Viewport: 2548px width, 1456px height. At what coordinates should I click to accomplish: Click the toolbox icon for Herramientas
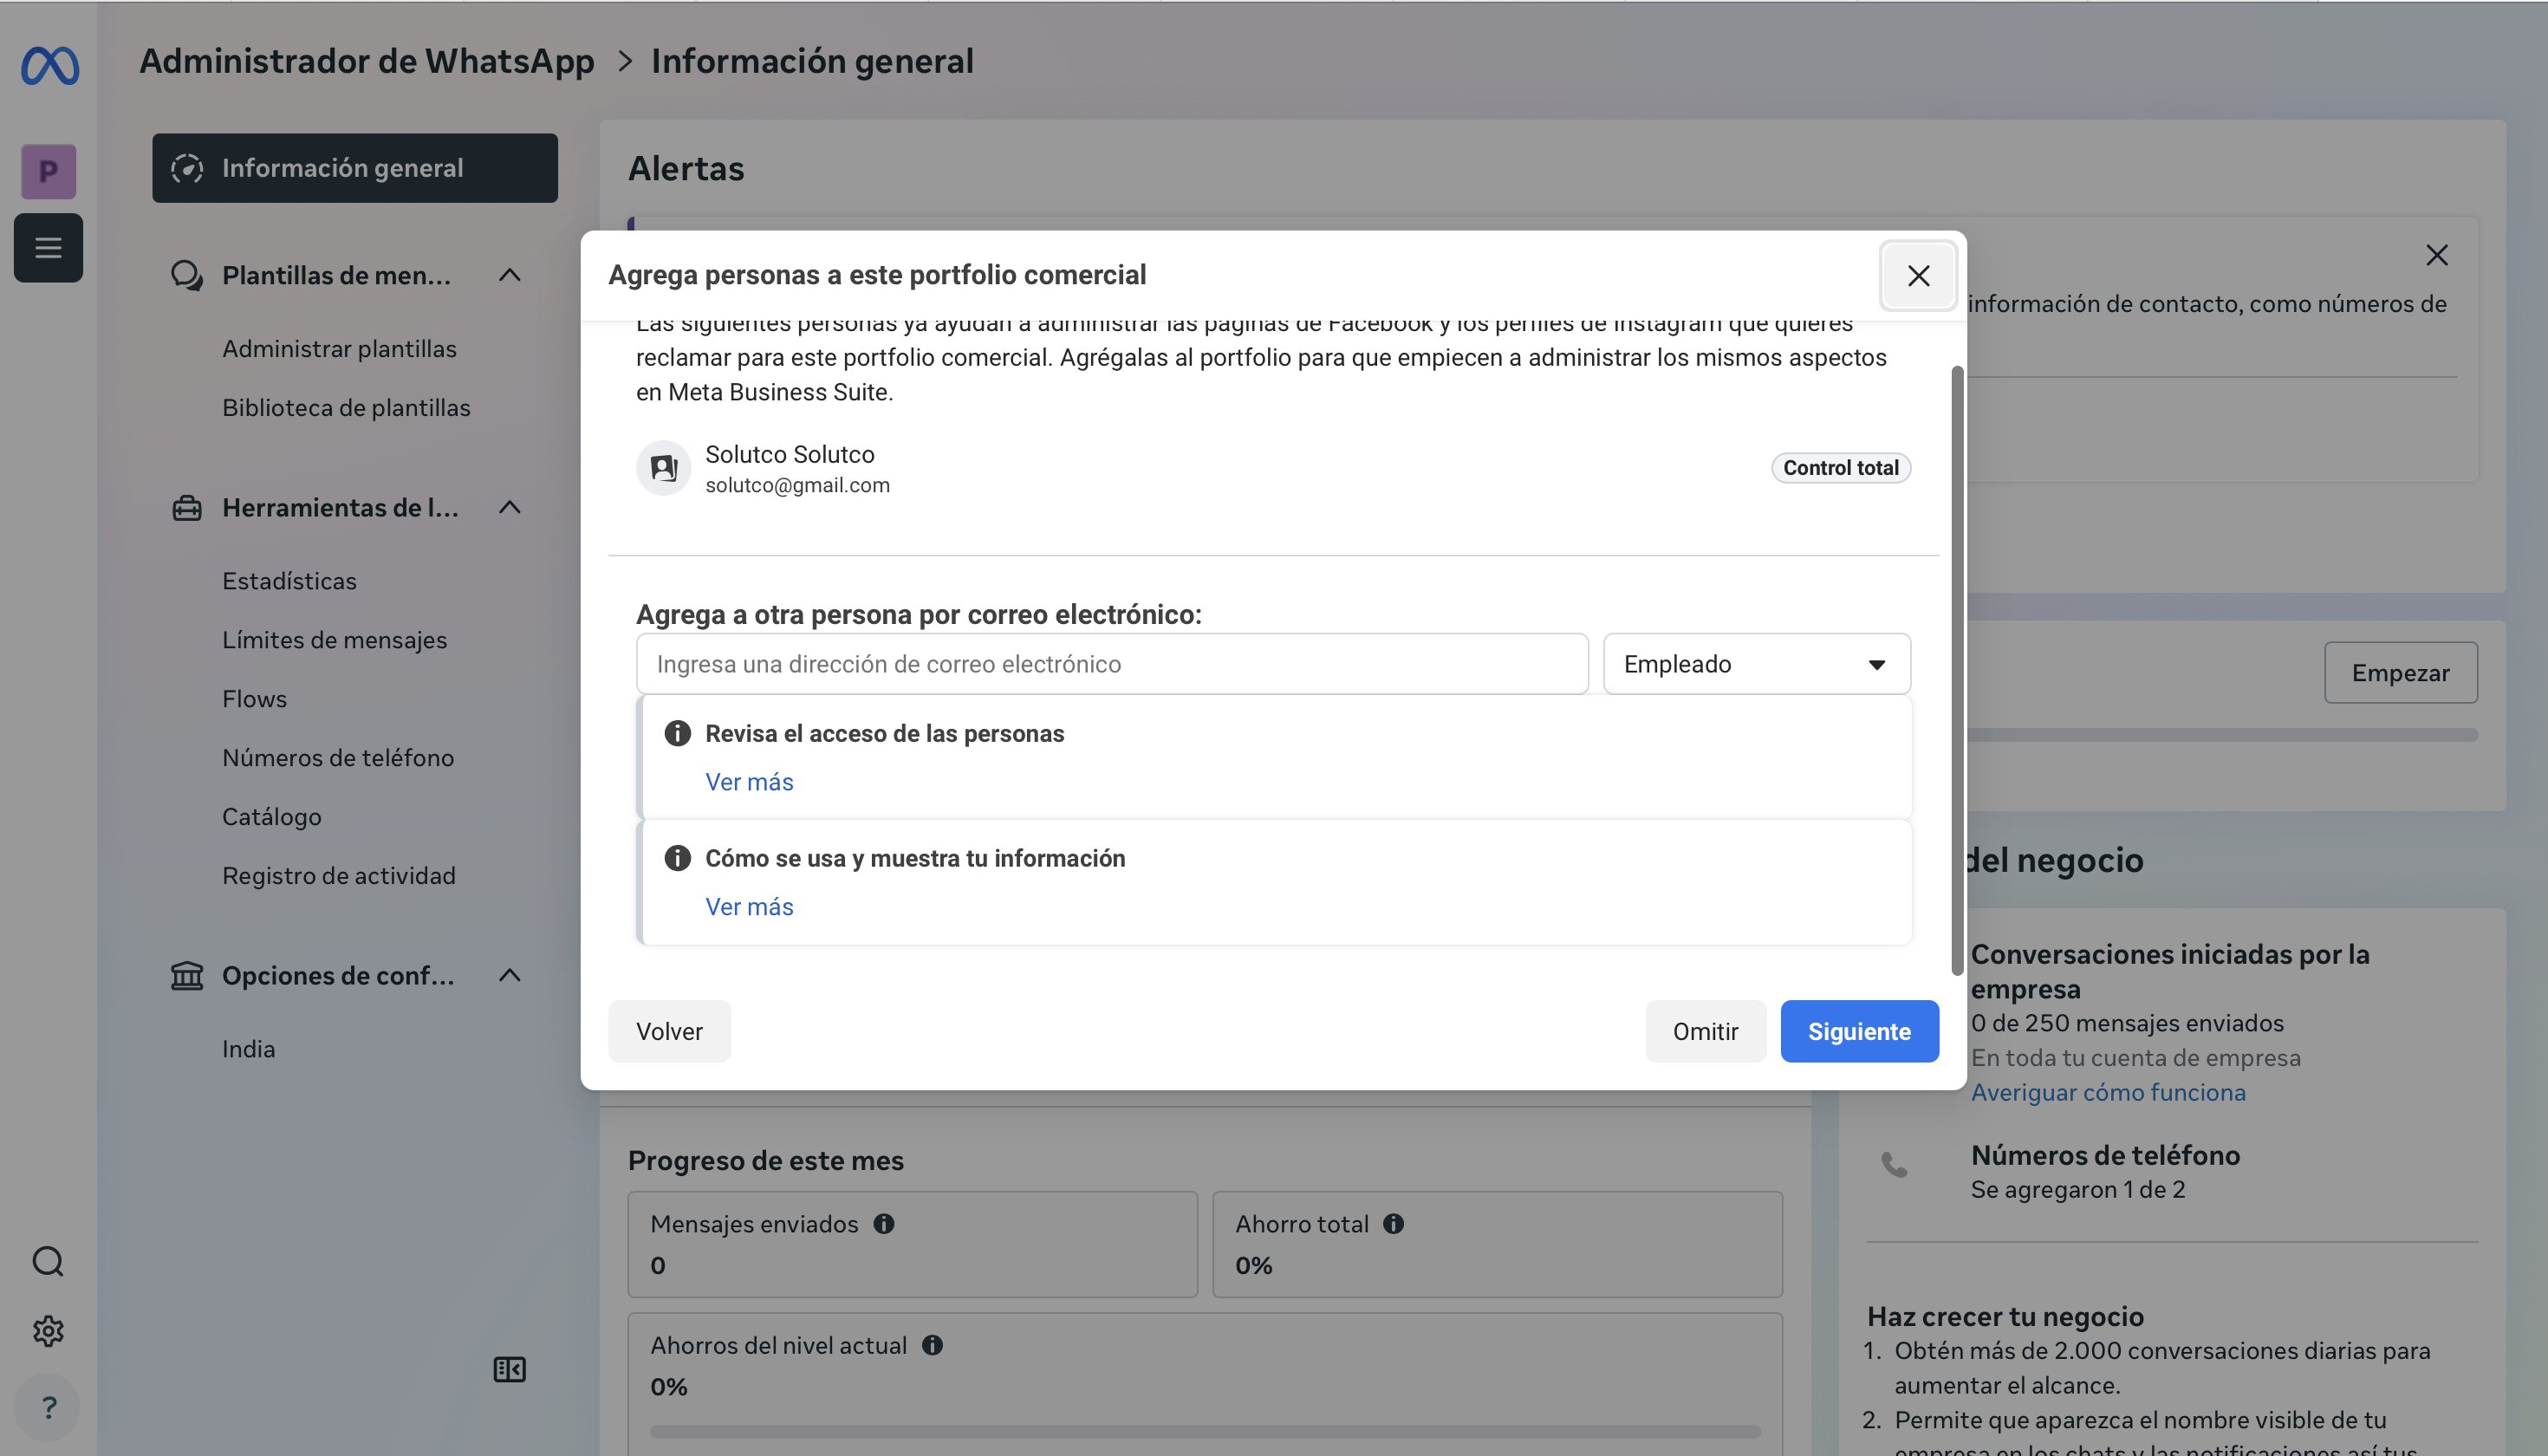186,508
